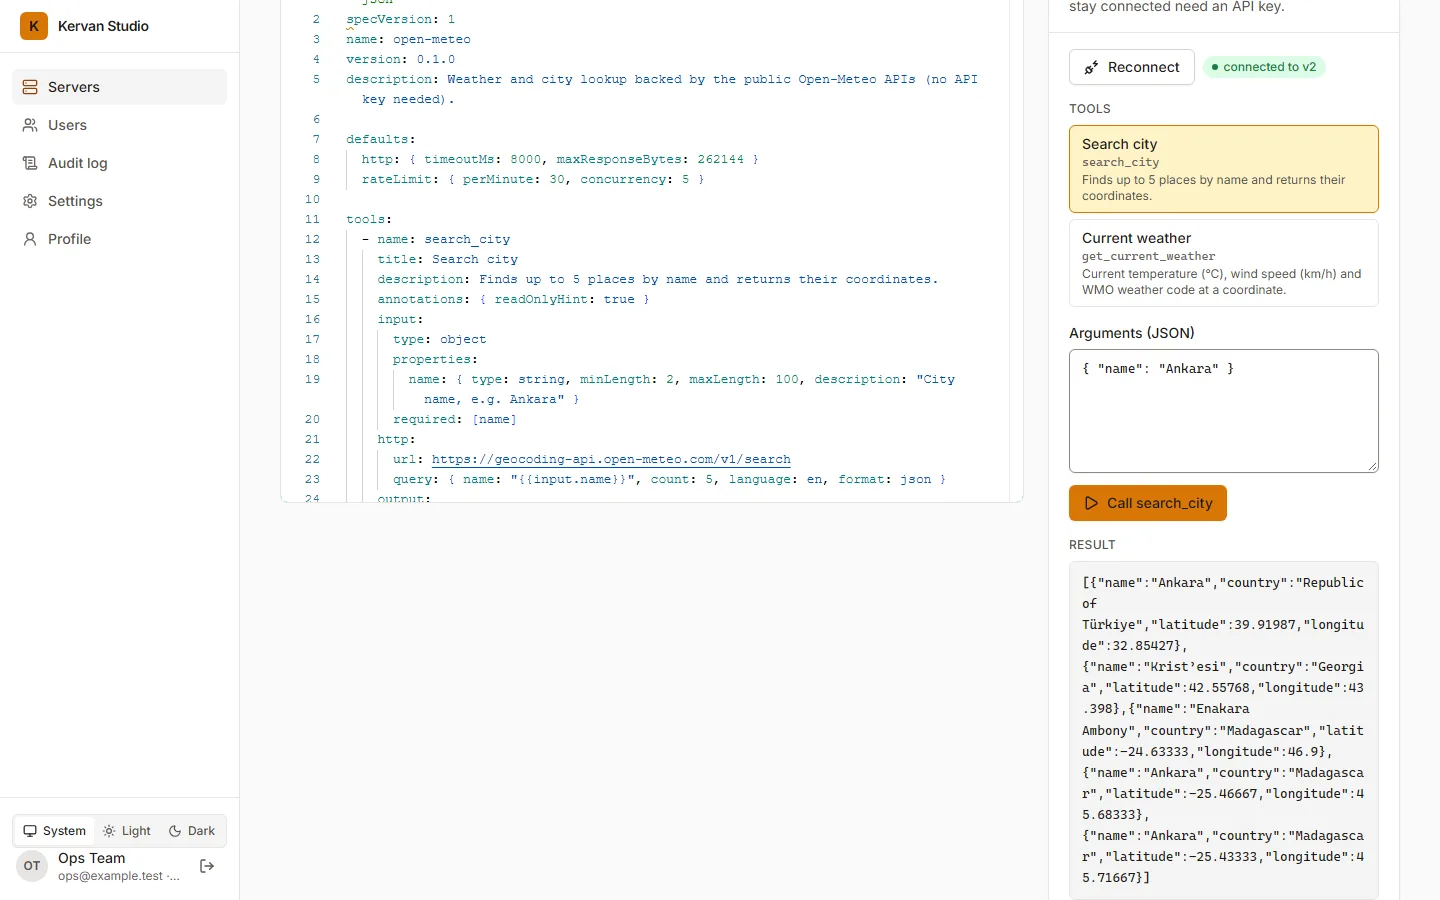
Task: Click the OT user avatar
Action: tap(32, 866)
